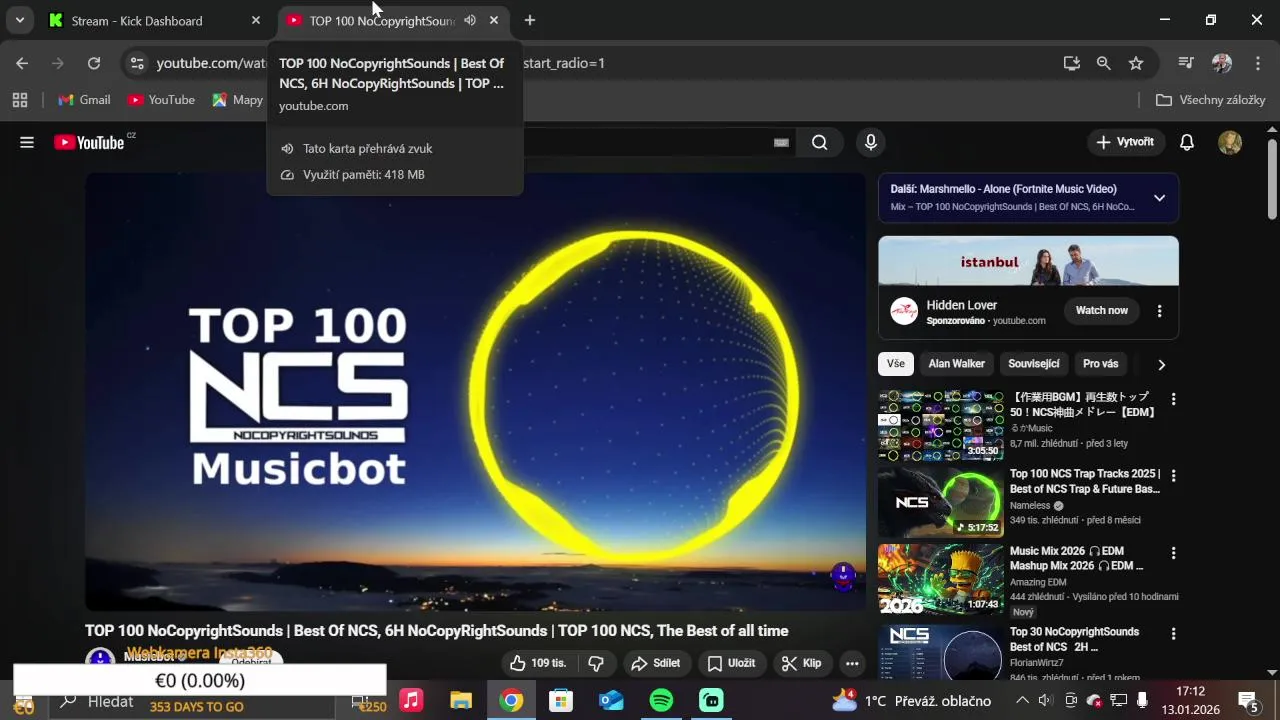Close the Kick Dashboard tab
This screenshot has width=1280, height=720.
256,20
